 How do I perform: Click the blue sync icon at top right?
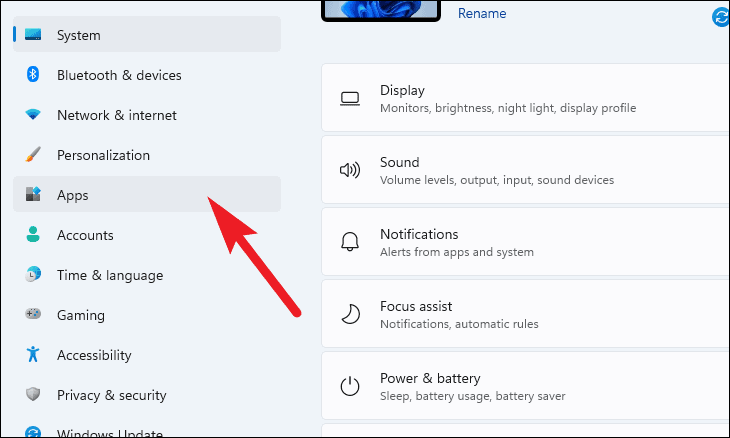pos(721,18)
